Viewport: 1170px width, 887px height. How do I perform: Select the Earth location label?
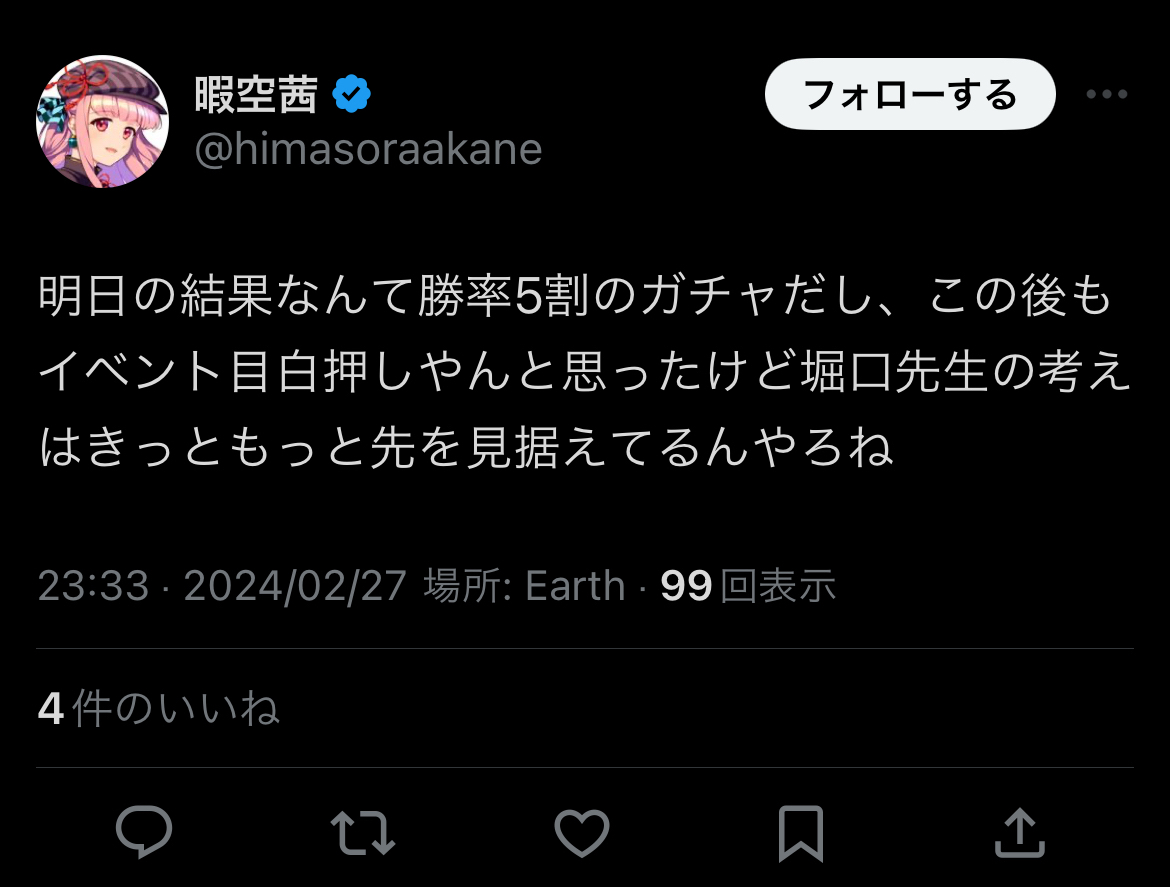click(x=575, y=586)
